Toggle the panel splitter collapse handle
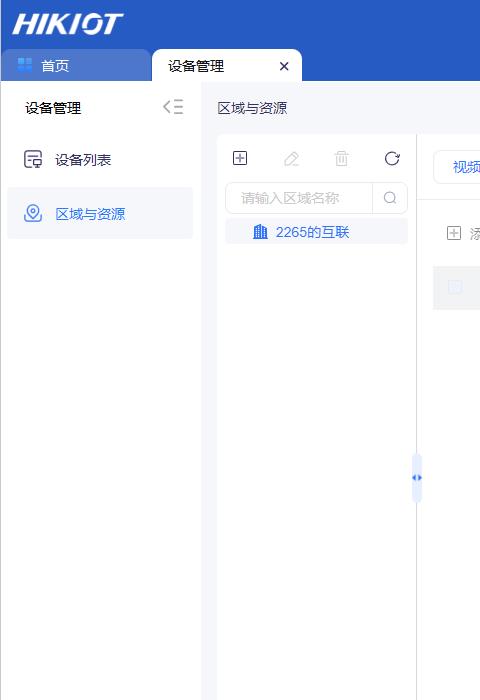The width and height of the screenshot is (480, 700). pos(417,478)
